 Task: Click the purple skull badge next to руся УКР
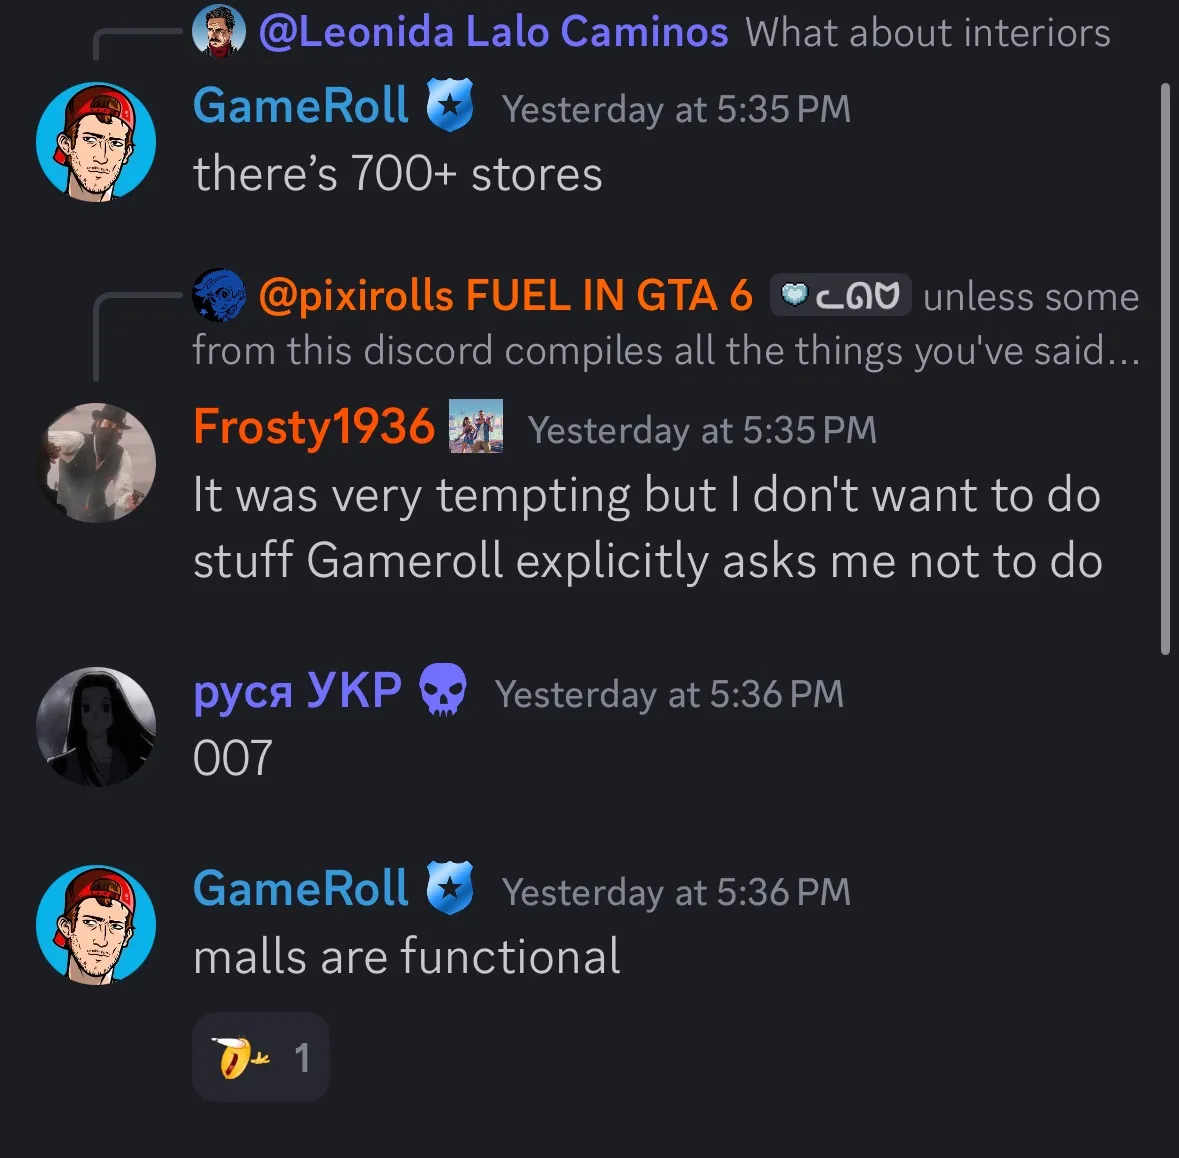[443, 689]
